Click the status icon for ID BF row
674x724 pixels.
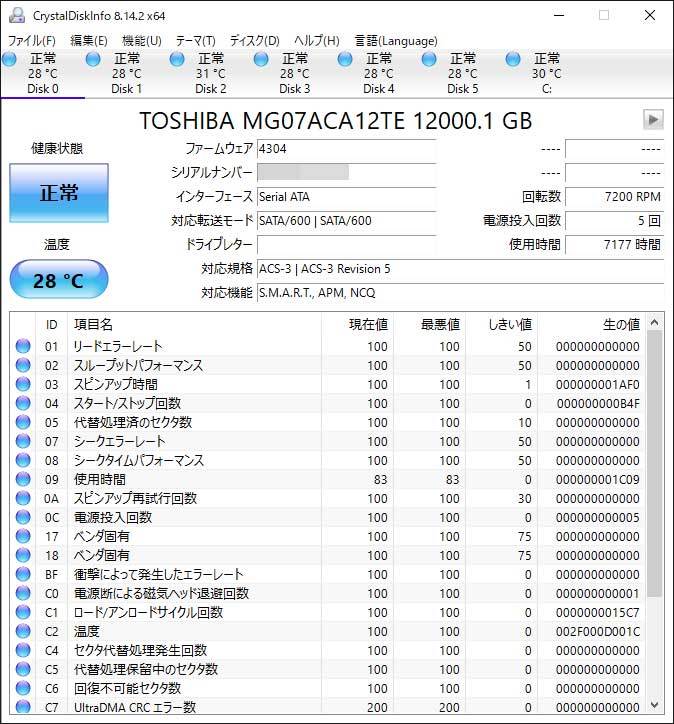(x=23, y=574)
